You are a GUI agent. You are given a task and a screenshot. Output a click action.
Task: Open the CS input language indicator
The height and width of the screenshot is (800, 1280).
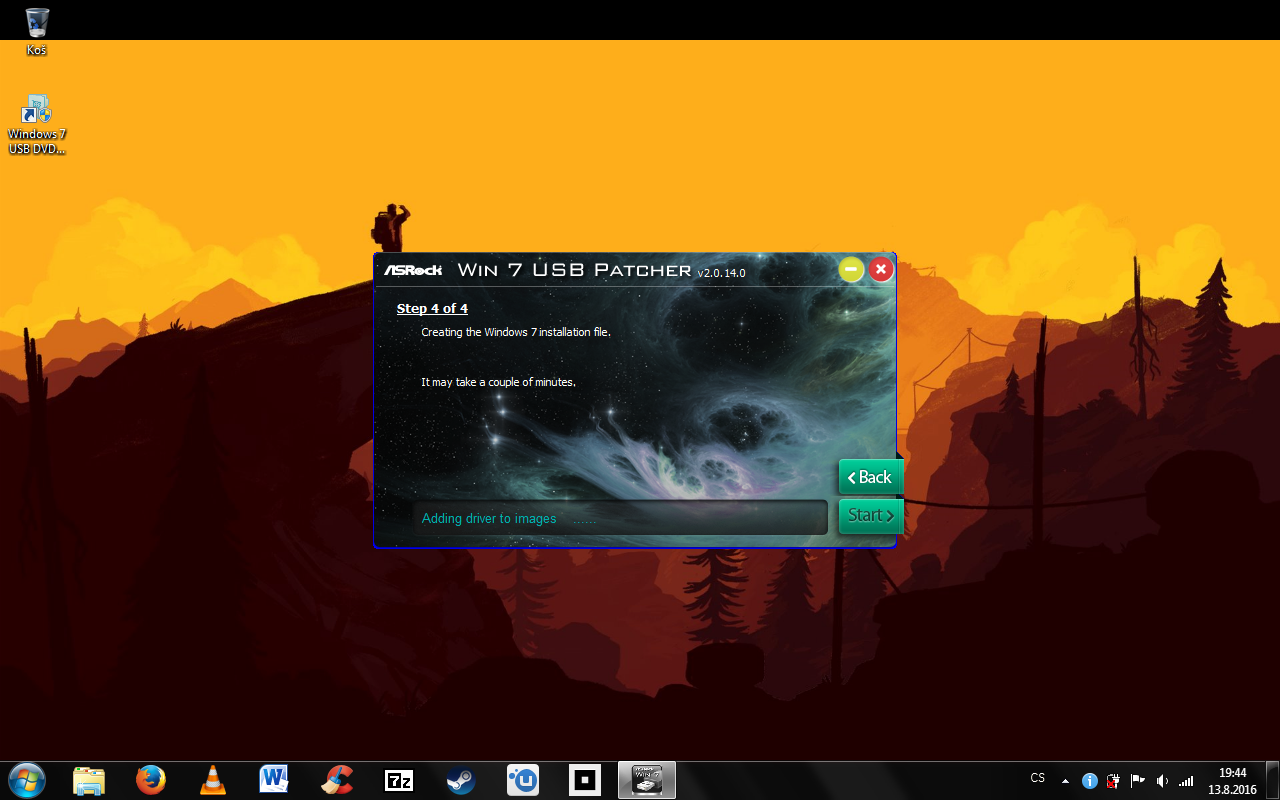(x=1038, y=779)
